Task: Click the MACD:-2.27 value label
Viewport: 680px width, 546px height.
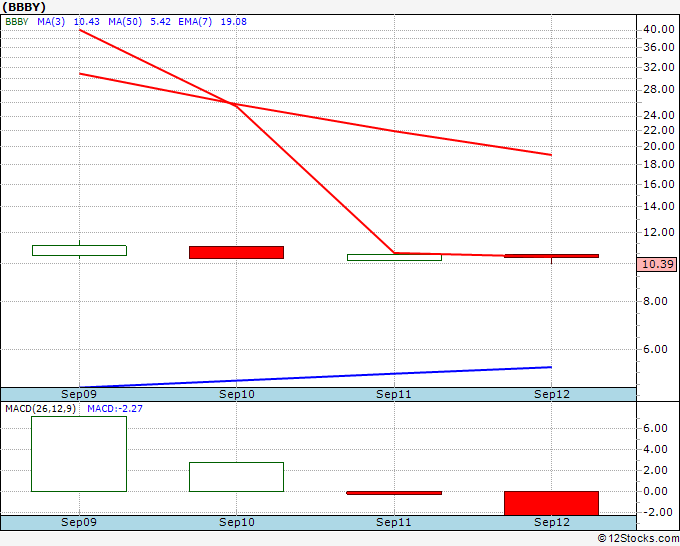Action: 115,409
